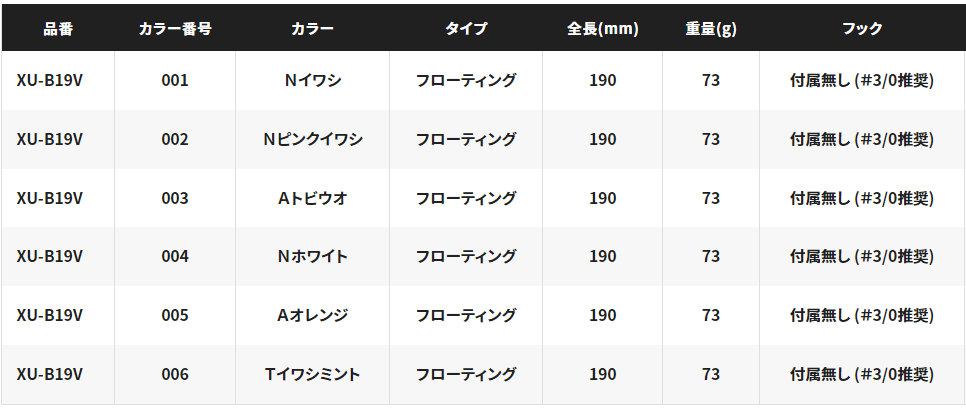Click the タイプ column header
The width and height of the screenshot is (966, 409).
pos(466,29)
